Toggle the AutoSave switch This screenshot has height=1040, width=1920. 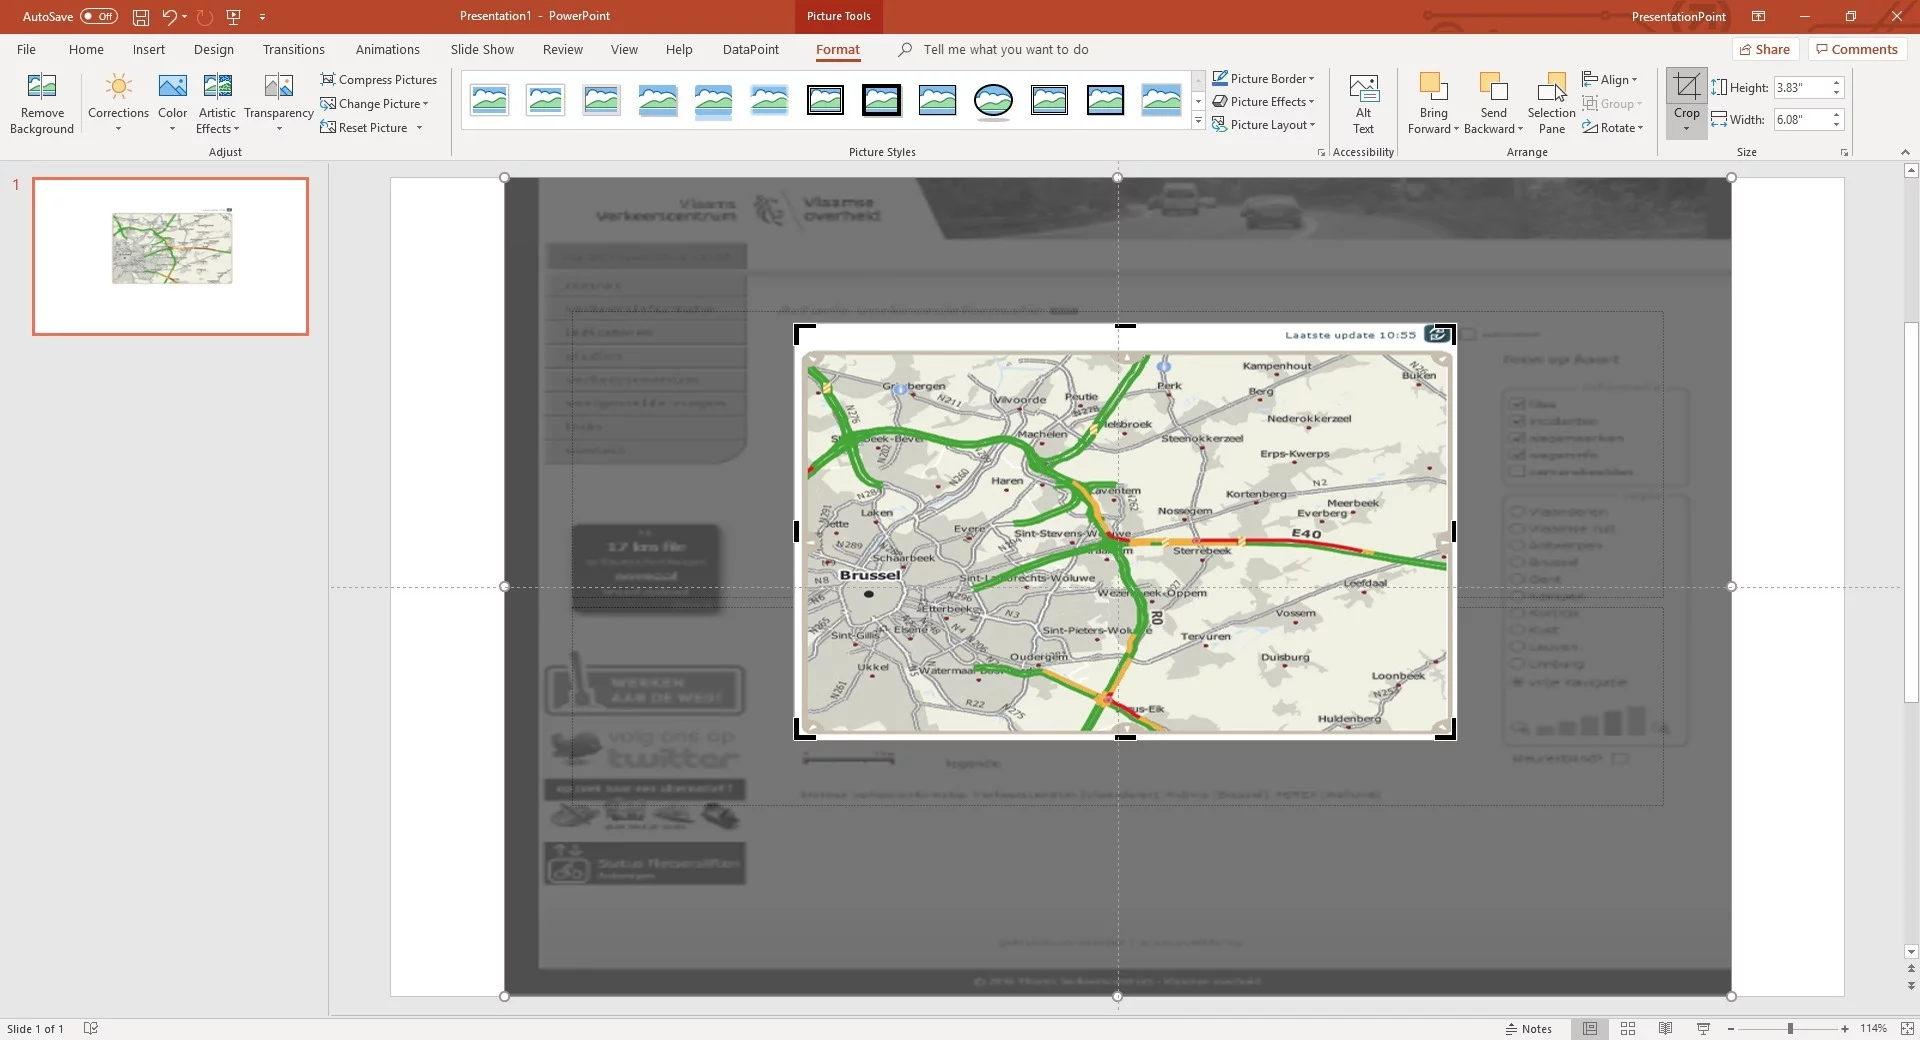pos(98,17)
